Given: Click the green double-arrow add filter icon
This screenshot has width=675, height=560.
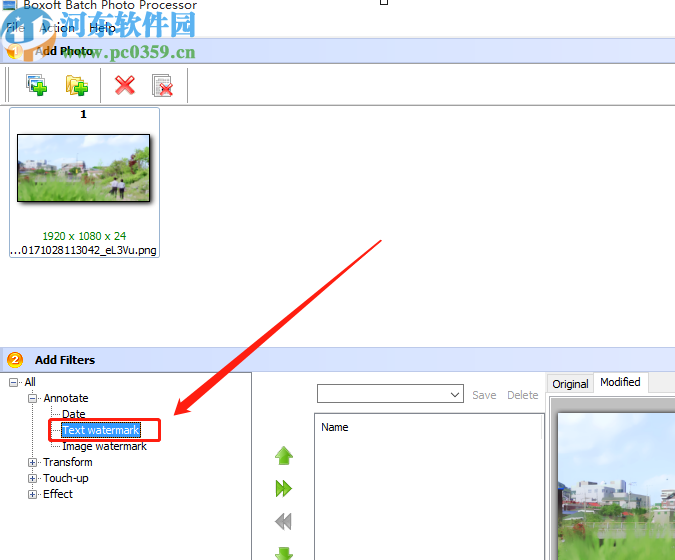Looking at the screenshot, I should (284, 488).
